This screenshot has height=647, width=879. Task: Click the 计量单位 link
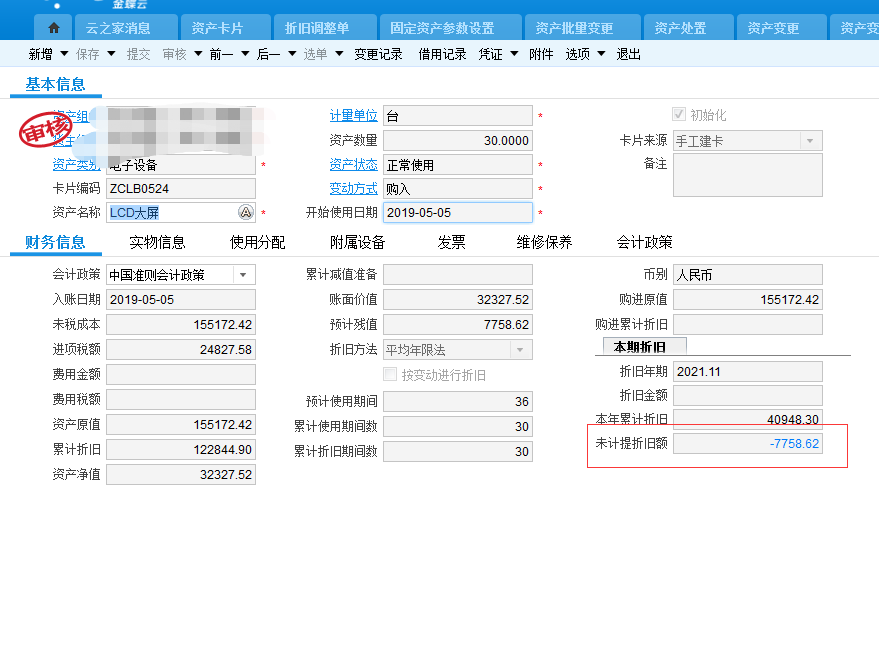354,116
